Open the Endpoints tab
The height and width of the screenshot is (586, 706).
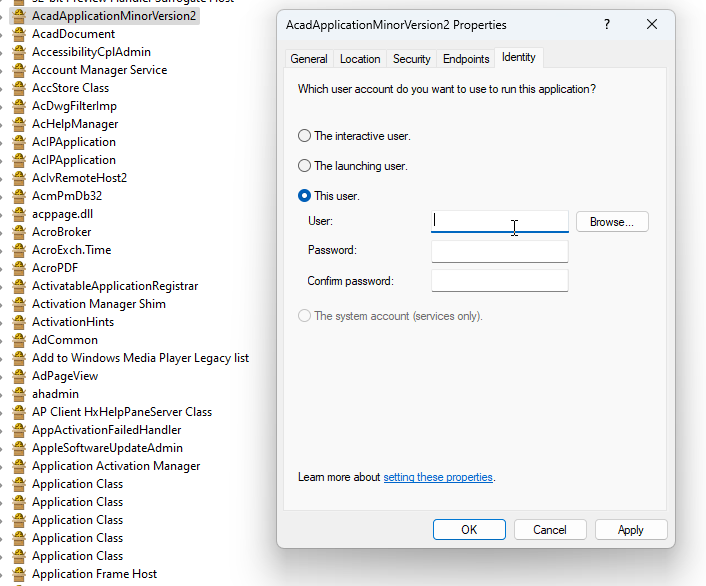(x=466, y=59)
